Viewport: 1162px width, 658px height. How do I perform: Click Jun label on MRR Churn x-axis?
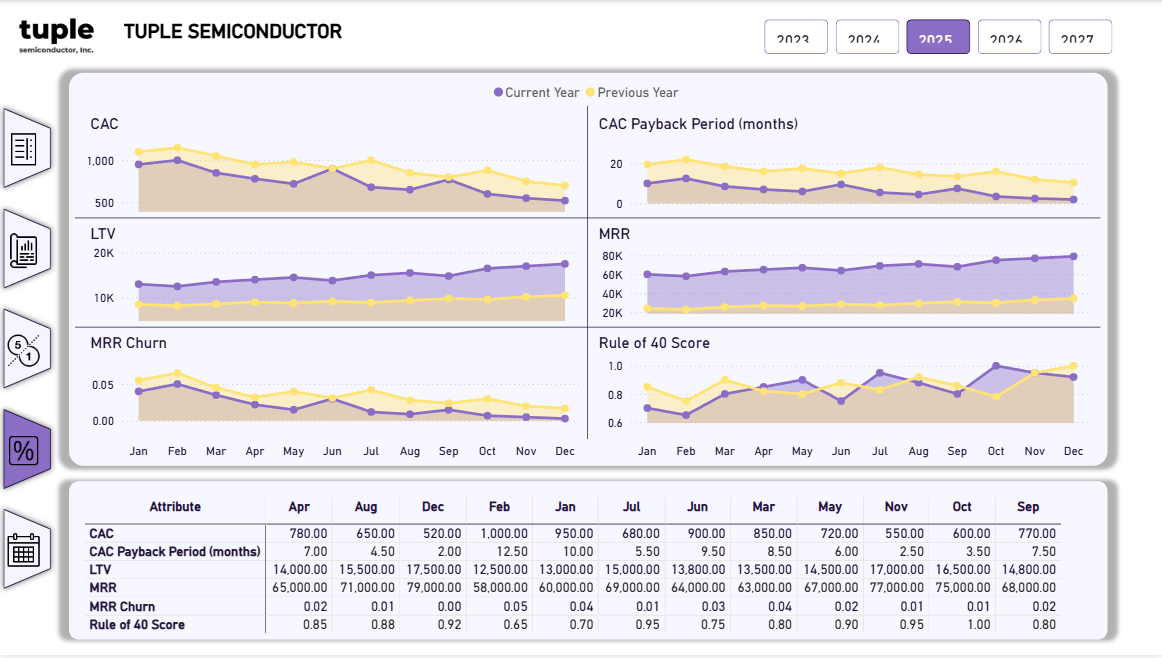pos(332,451)
